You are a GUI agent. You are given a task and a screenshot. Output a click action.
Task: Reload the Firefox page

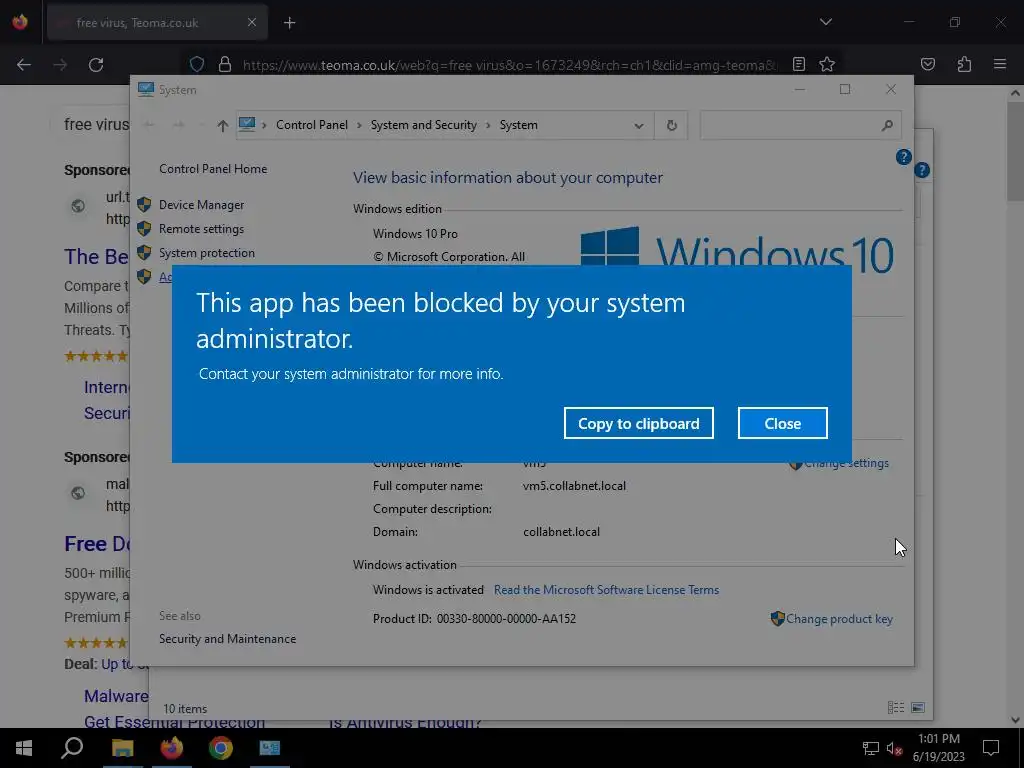[x=96, y=65]
